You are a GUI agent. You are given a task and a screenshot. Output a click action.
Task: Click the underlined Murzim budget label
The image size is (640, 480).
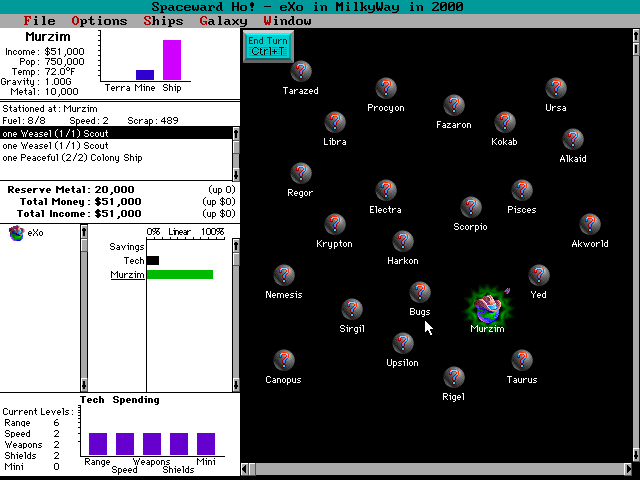click(x=127, y=275)
